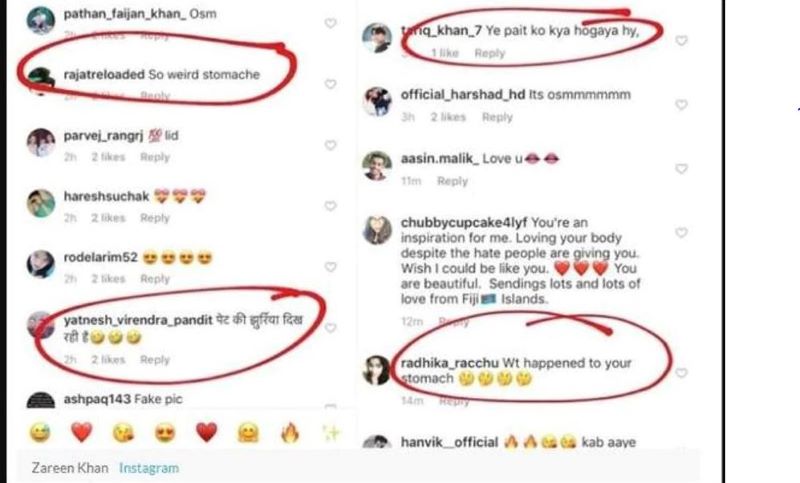Viewport: 800px width, 483px height.
Task: Like the comment by hareshsuchak
Action: (x=330, y=206)
